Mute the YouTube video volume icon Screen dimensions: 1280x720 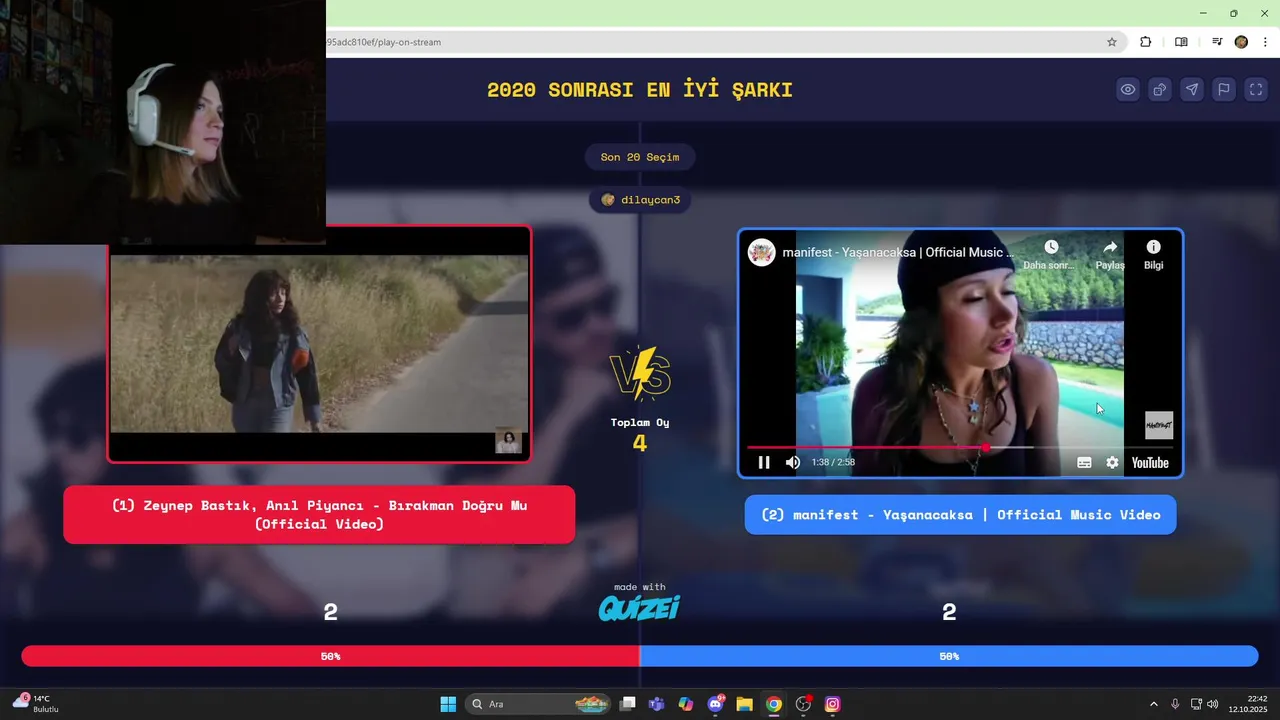793,462
